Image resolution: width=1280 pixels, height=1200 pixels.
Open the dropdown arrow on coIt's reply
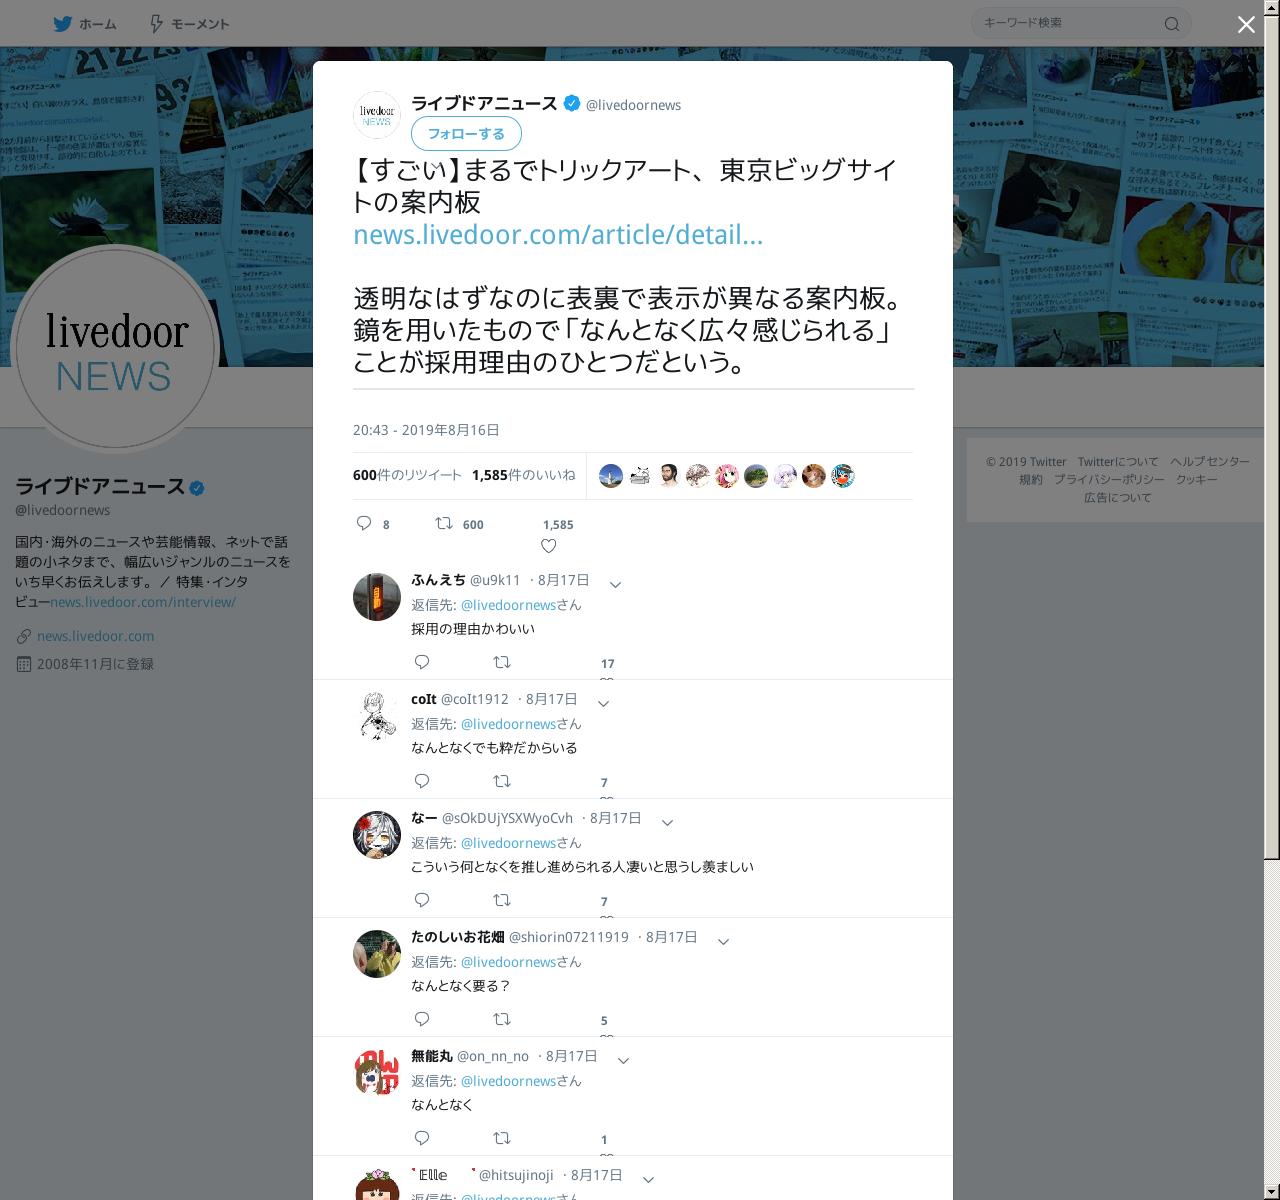(x=603, y=704)
